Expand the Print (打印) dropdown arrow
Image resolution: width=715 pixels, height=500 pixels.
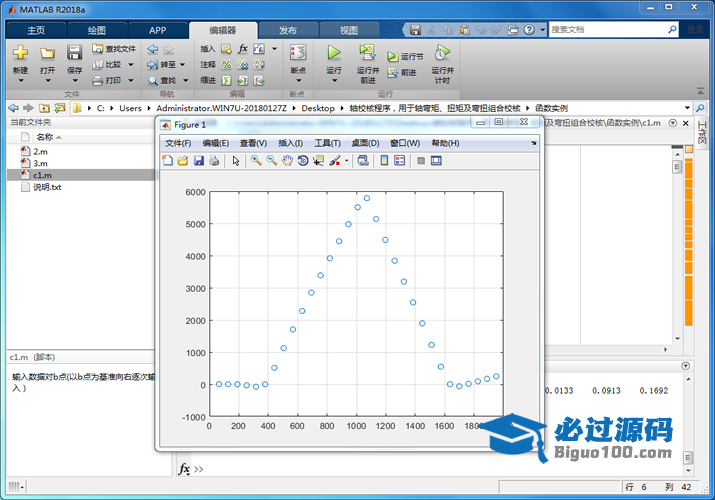click(x=129, y=80)
